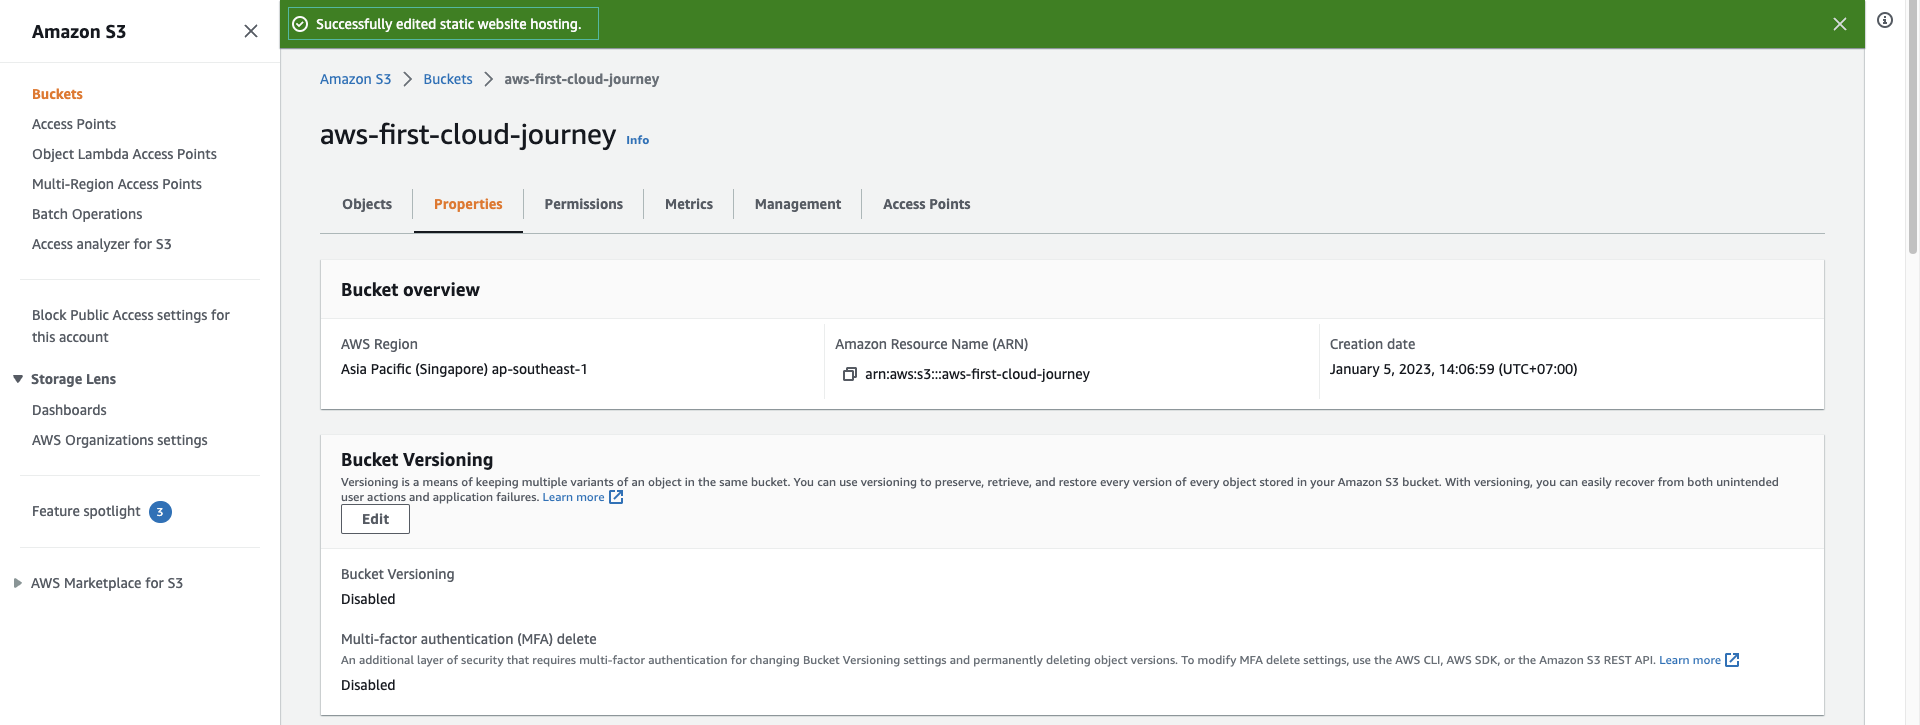Viewport: 1920px width, 725px height.
Task: Click Learn more link under Bucket Versioning
Action: [x=573, y=497]
